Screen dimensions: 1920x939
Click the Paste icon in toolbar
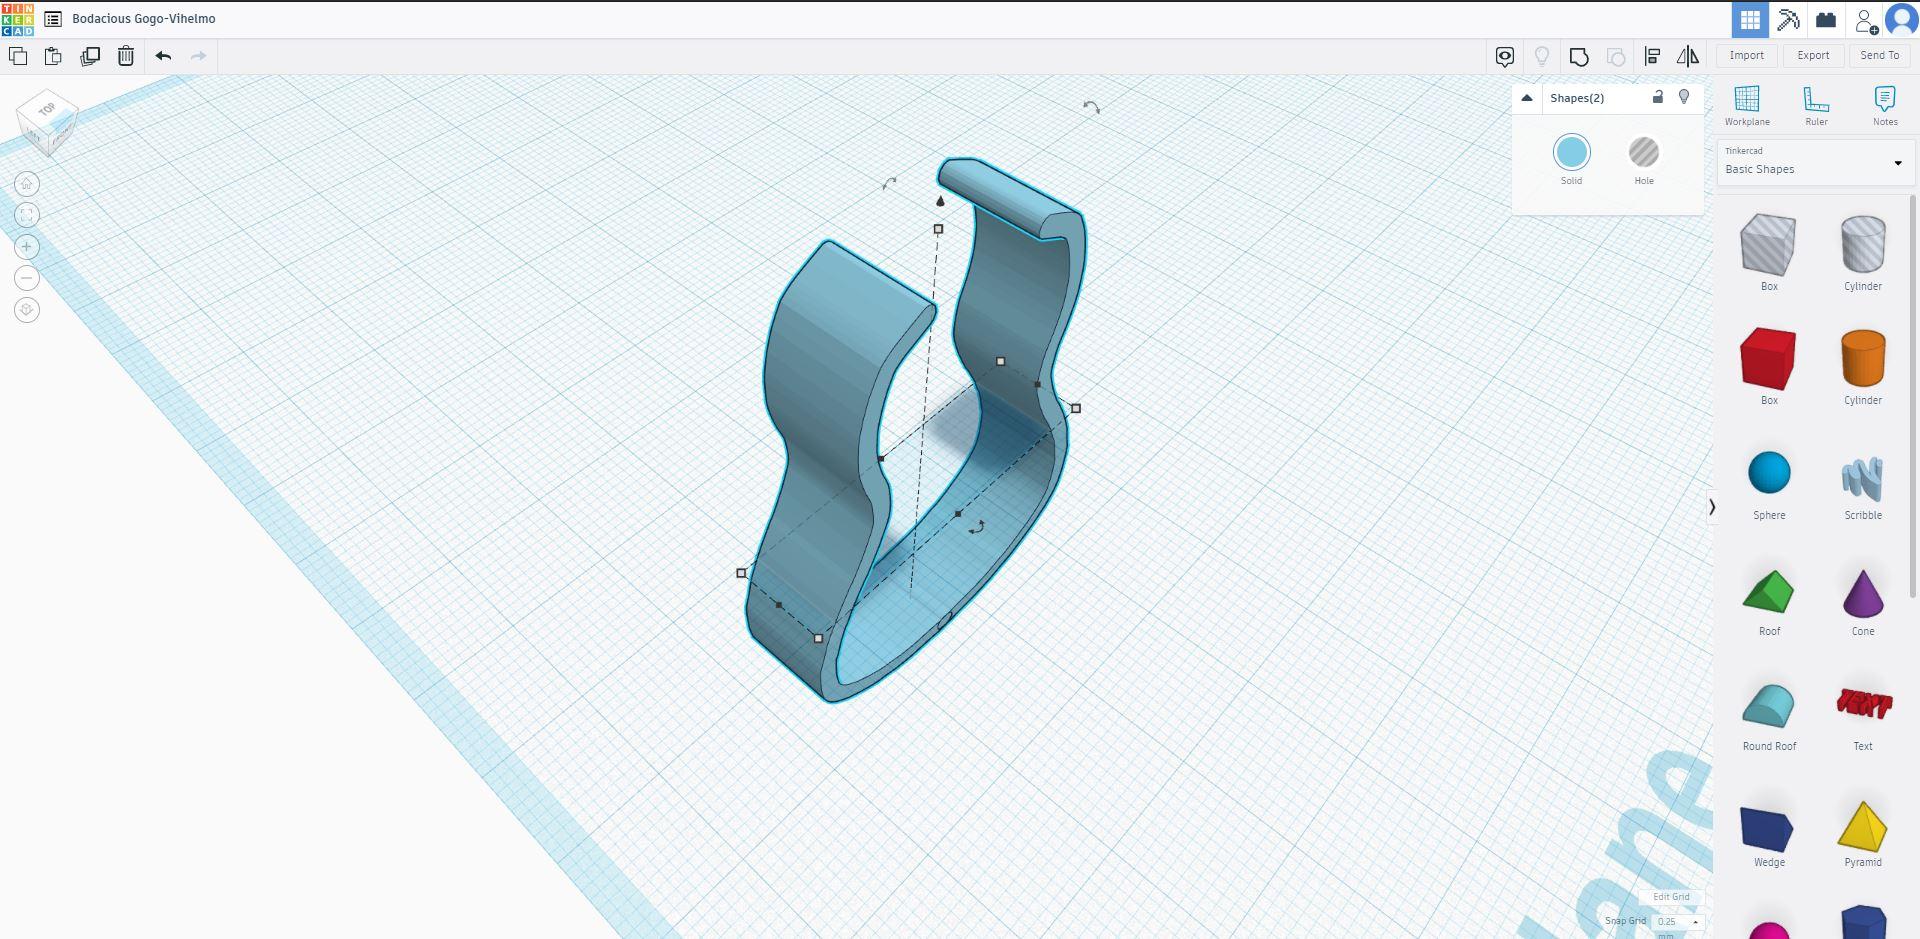tap(53, 56)
